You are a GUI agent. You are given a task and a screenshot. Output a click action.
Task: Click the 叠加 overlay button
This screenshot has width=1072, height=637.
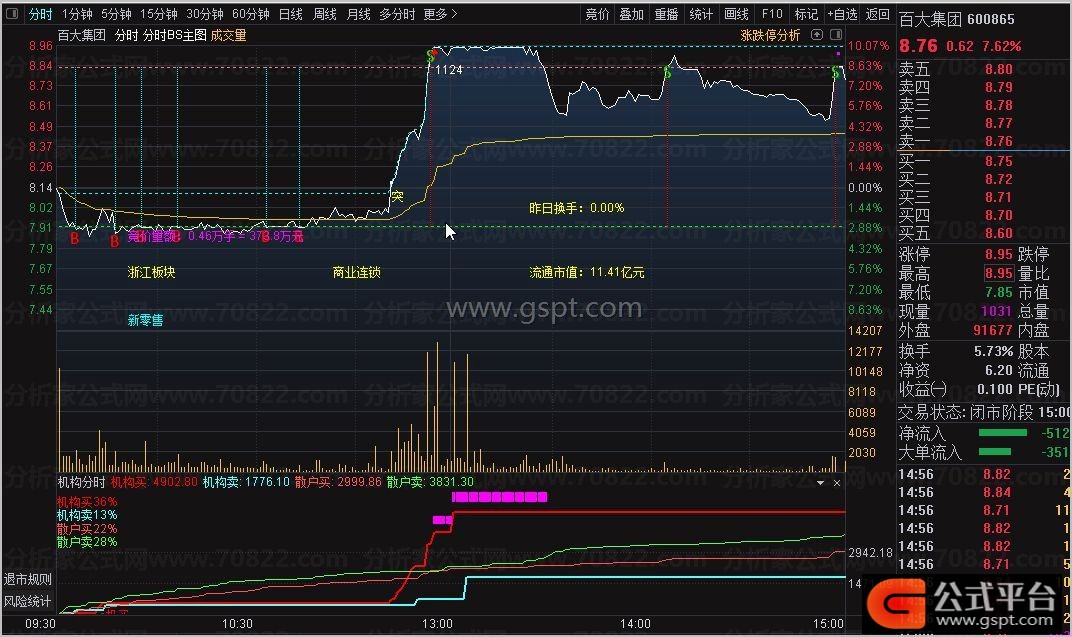coord(632,14)
